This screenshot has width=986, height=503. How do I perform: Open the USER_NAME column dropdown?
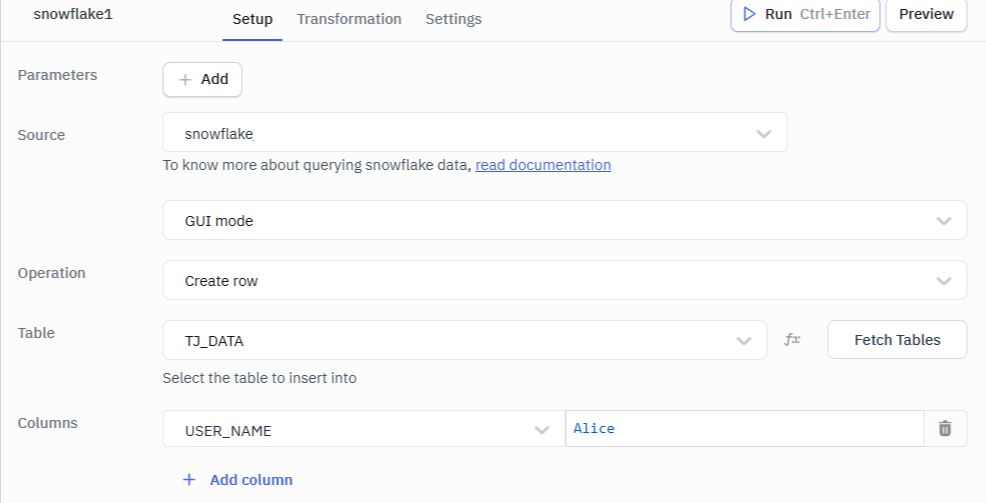click(x=363, y=429)
